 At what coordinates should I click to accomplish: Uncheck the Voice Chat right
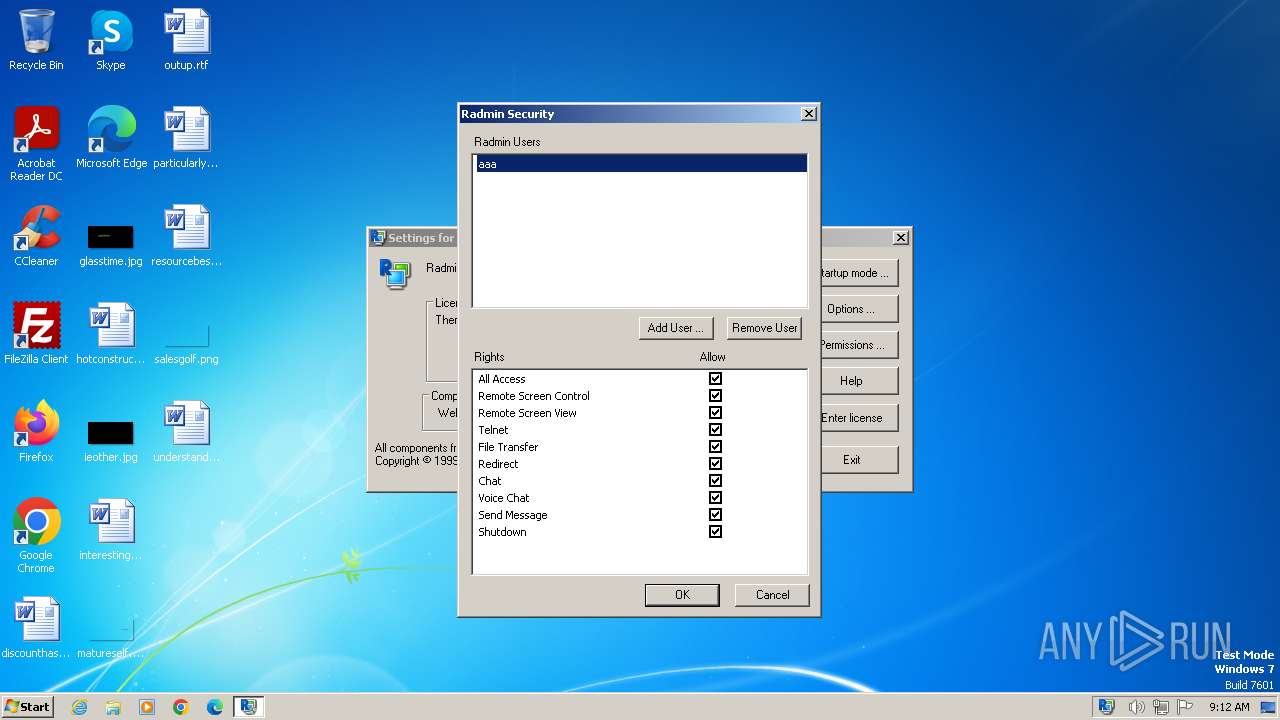(715, 498)
